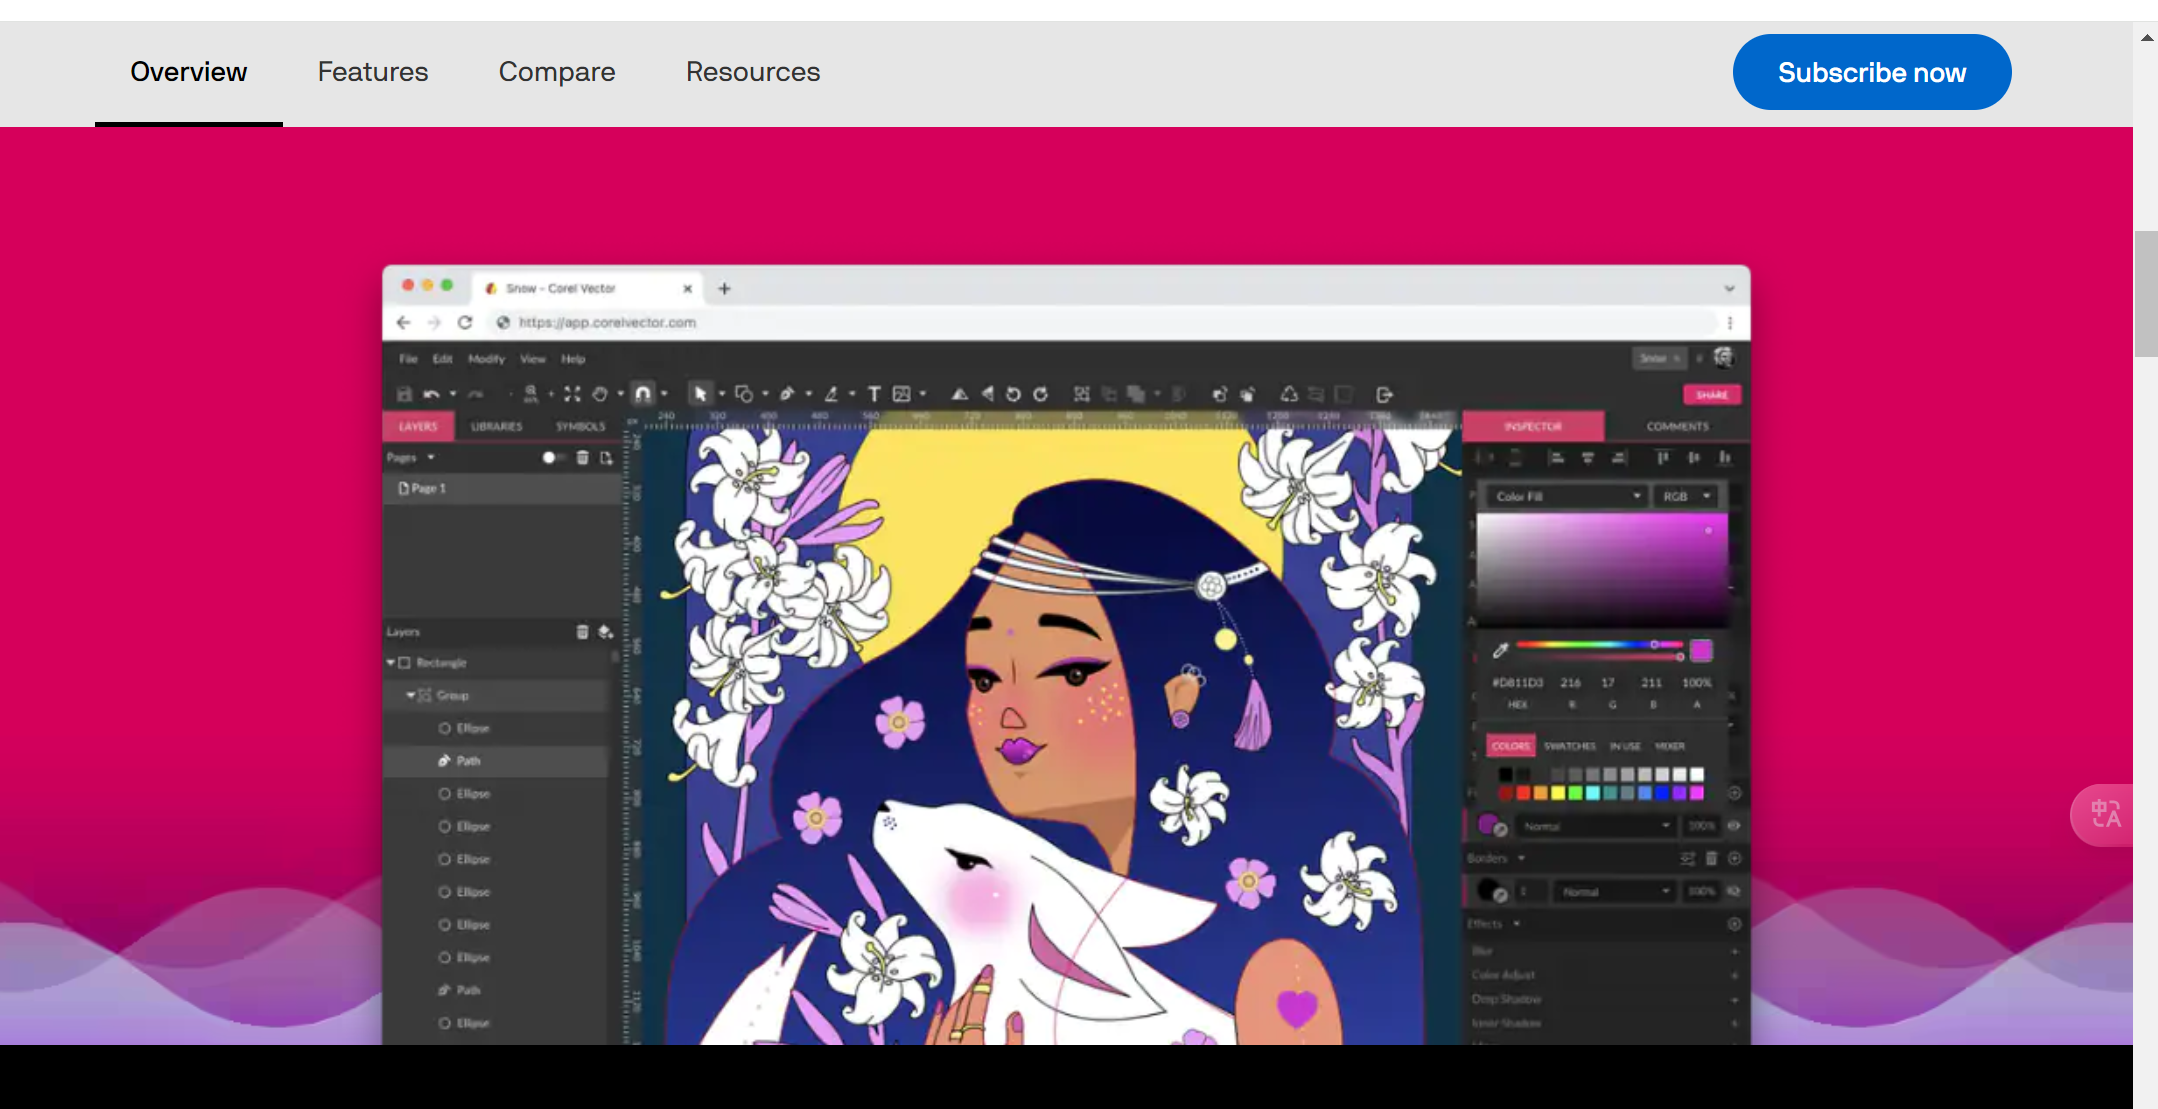Click the Export arrow icon in toolbar
2158x1109 pixels.
click(x=1384, y=394)
